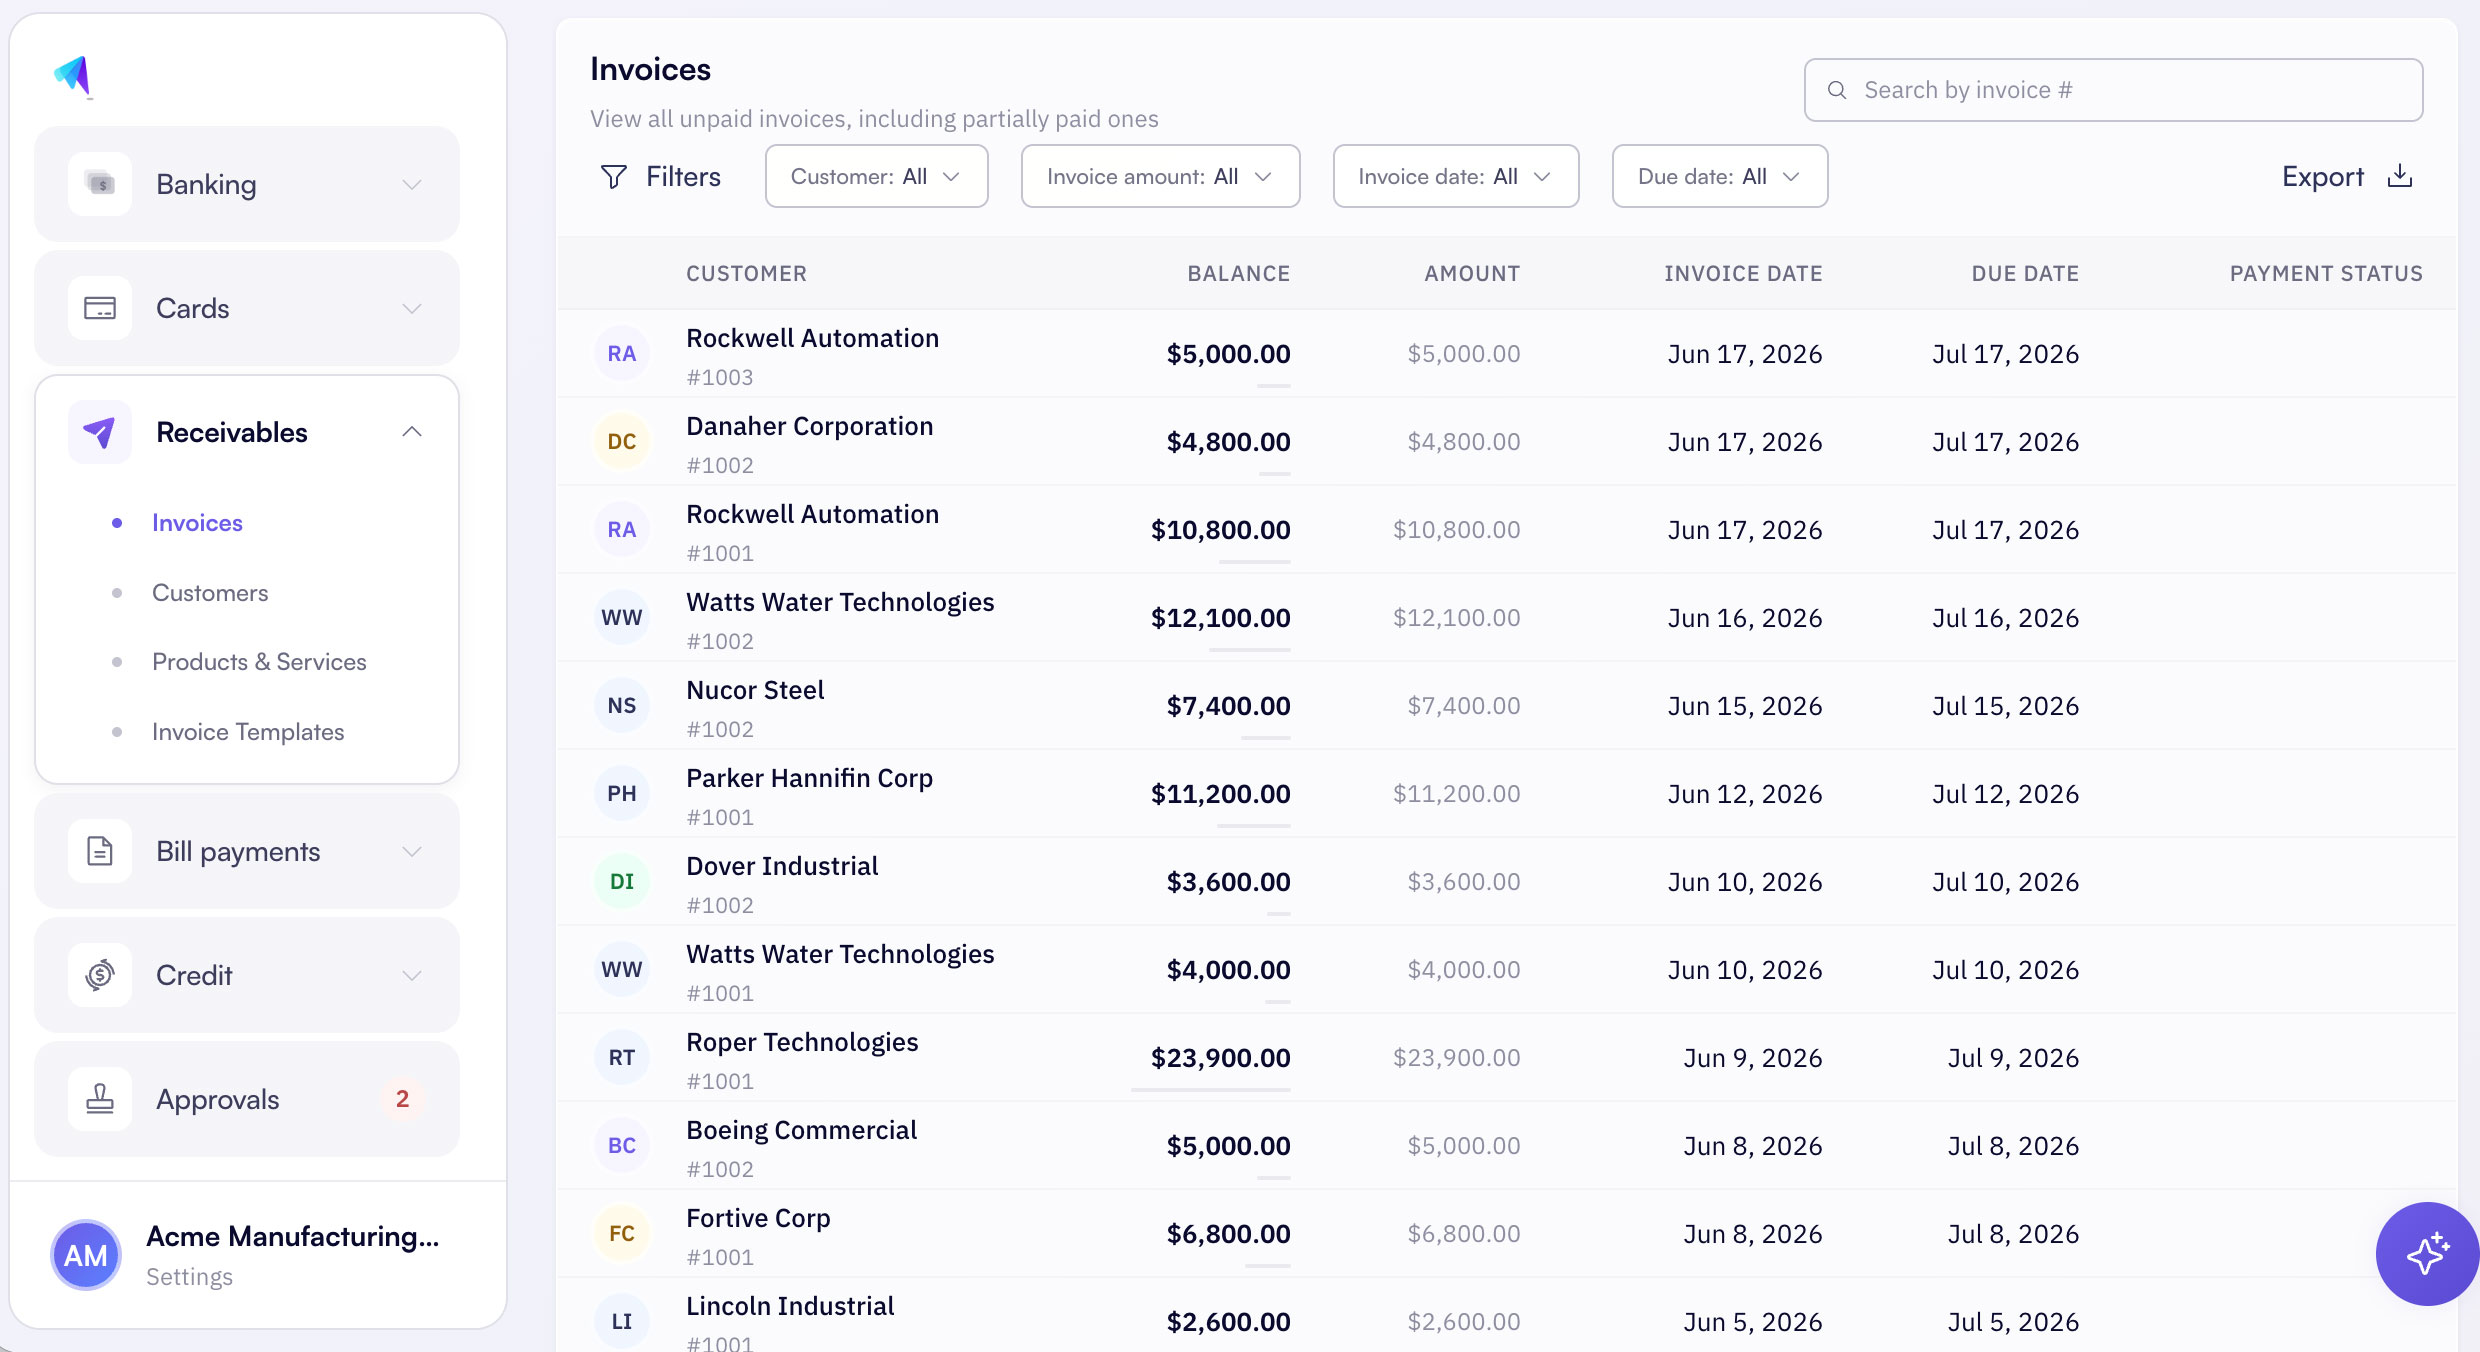Click the Boeing Commercial customer name

click(x=801, y=1130)
